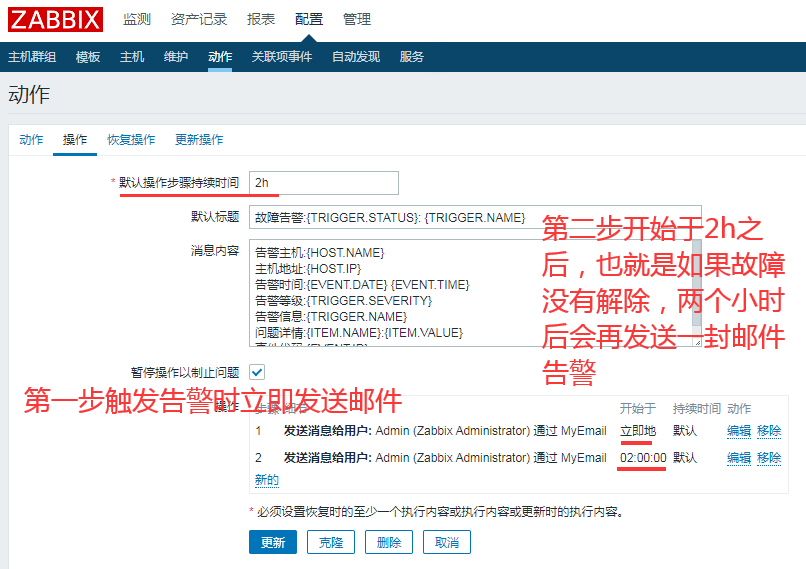This screenshot has width=806, height=569.
Task: Open the 管理 top menu
Action: [x=357, y=20]
